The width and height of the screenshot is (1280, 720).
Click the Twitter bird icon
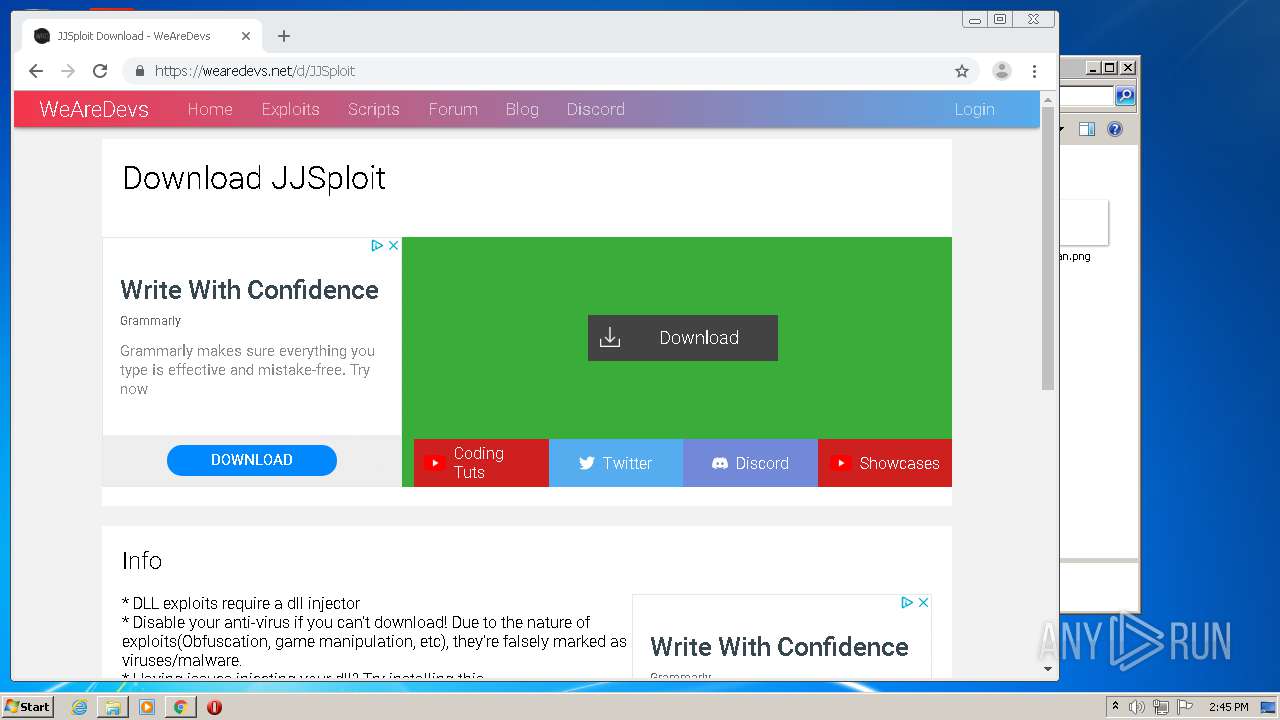coord(587,463)
